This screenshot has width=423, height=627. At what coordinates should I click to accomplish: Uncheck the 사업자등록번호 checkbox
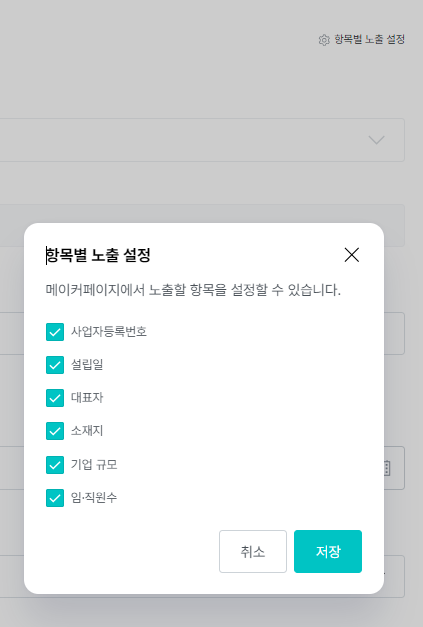pyautogui.click(x=55, y=332)
